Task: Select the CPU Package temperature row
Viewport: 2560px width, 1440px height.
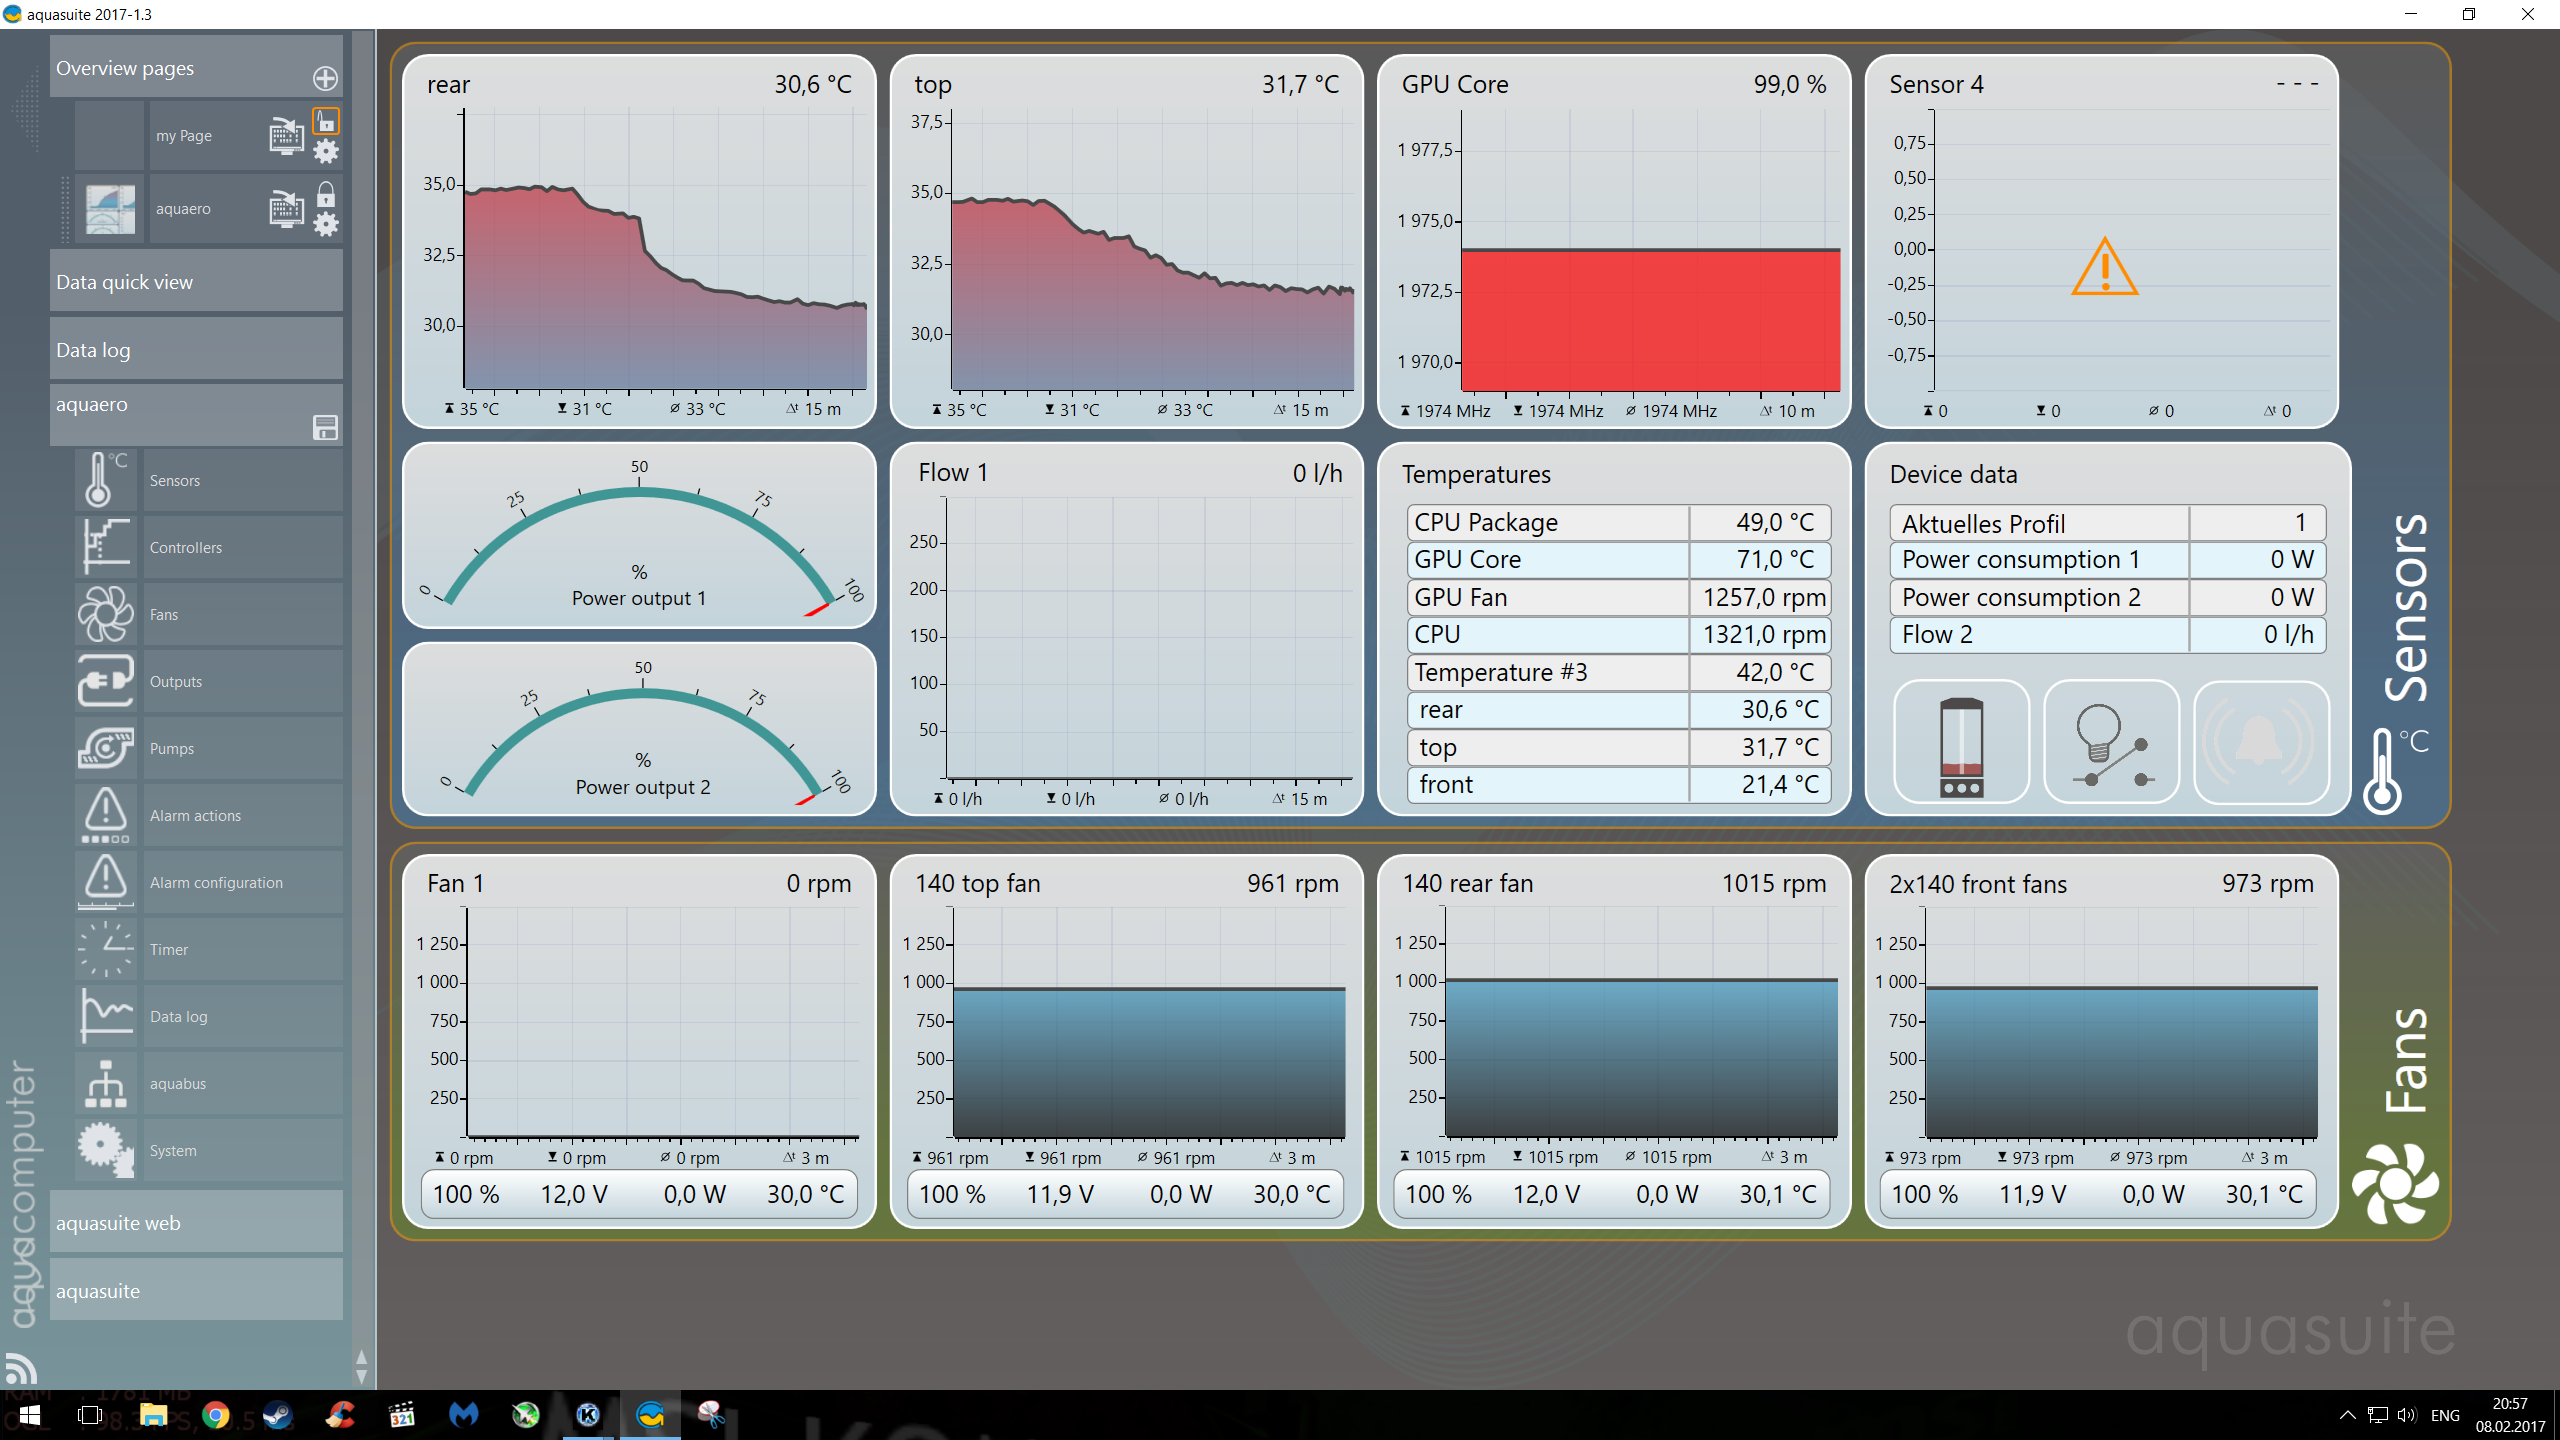Action: pyautogui.click(x=1618, y=522)
